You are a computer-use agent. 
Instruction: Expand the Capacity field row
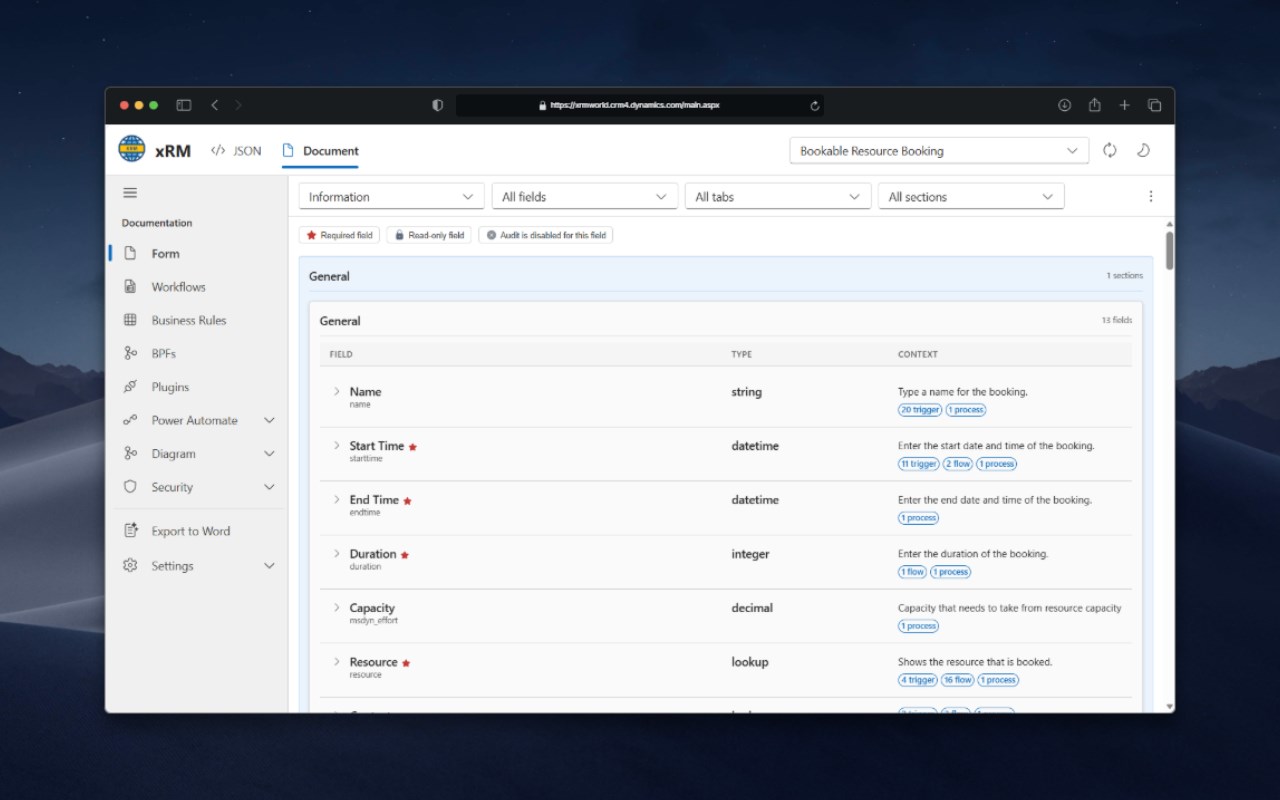337,607
